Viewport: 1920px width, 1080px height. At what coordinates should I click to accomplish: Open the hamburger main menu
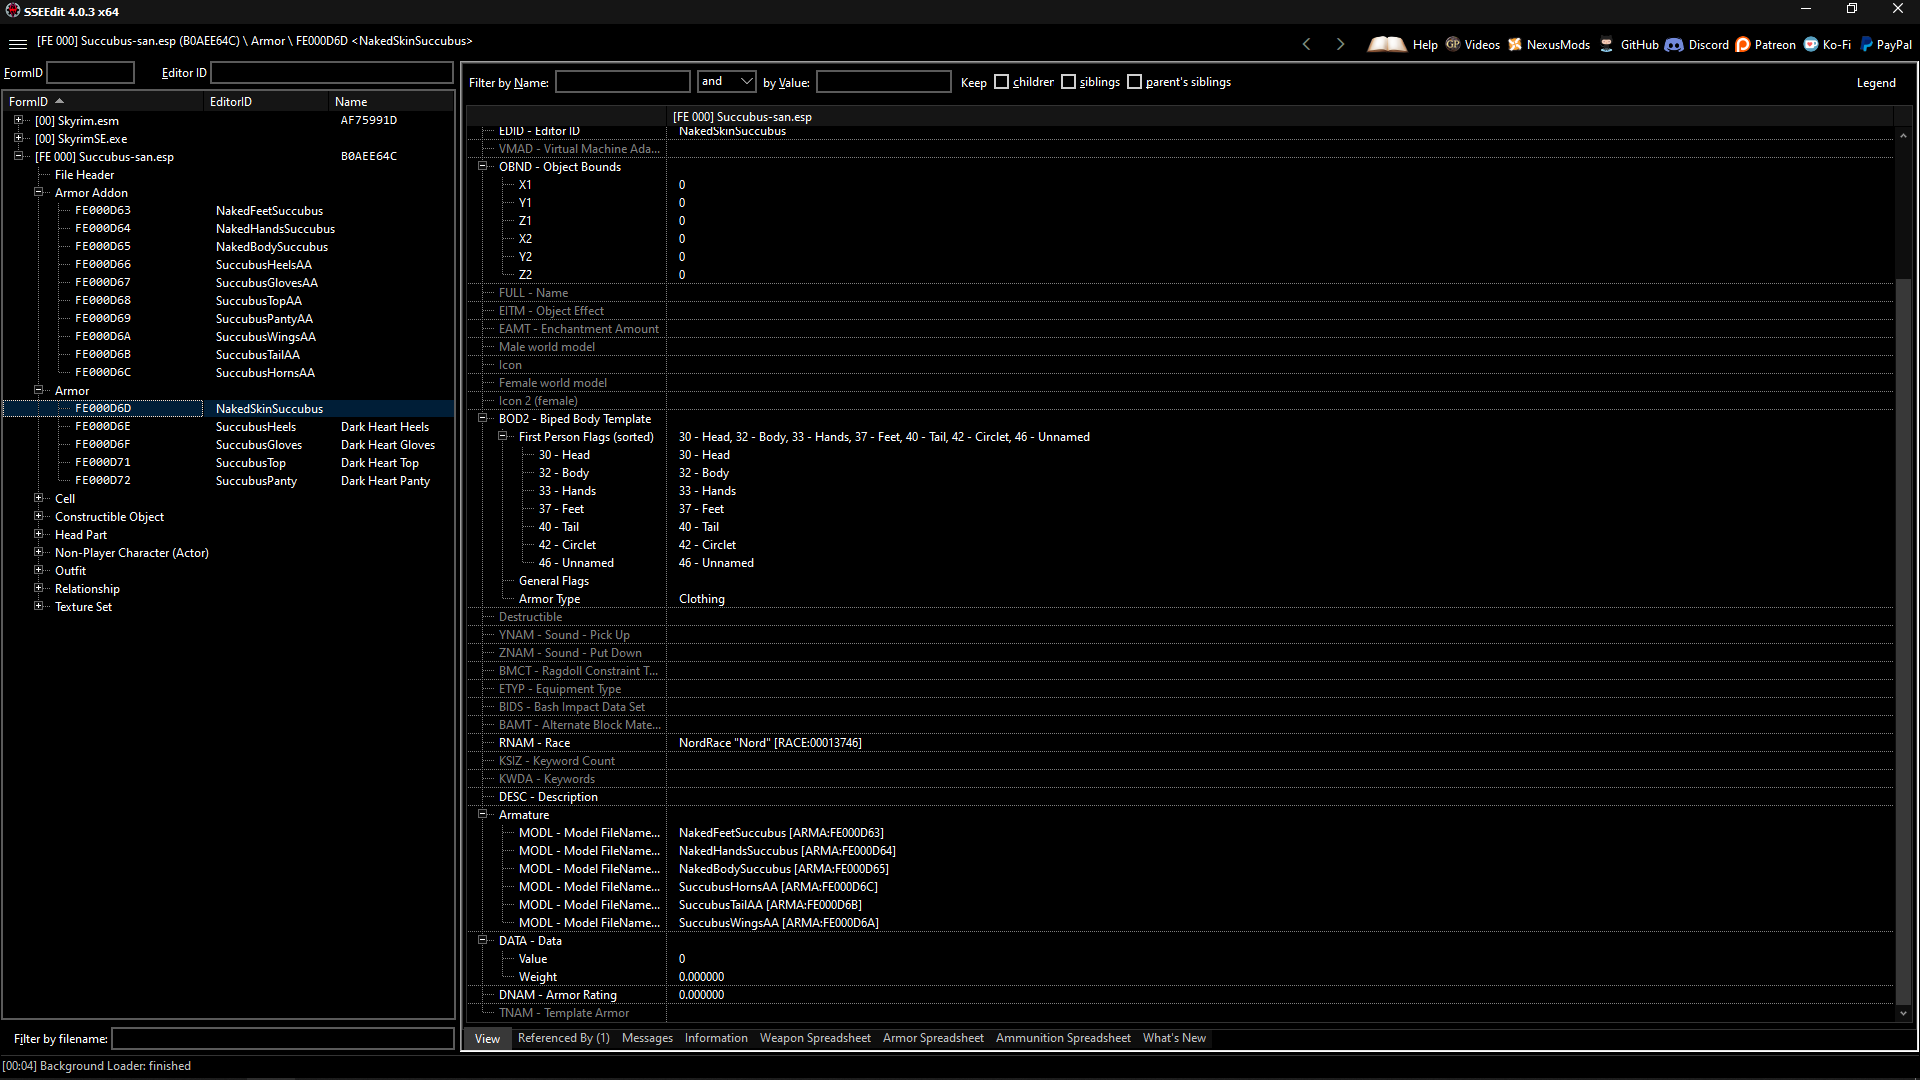point(17,44)
